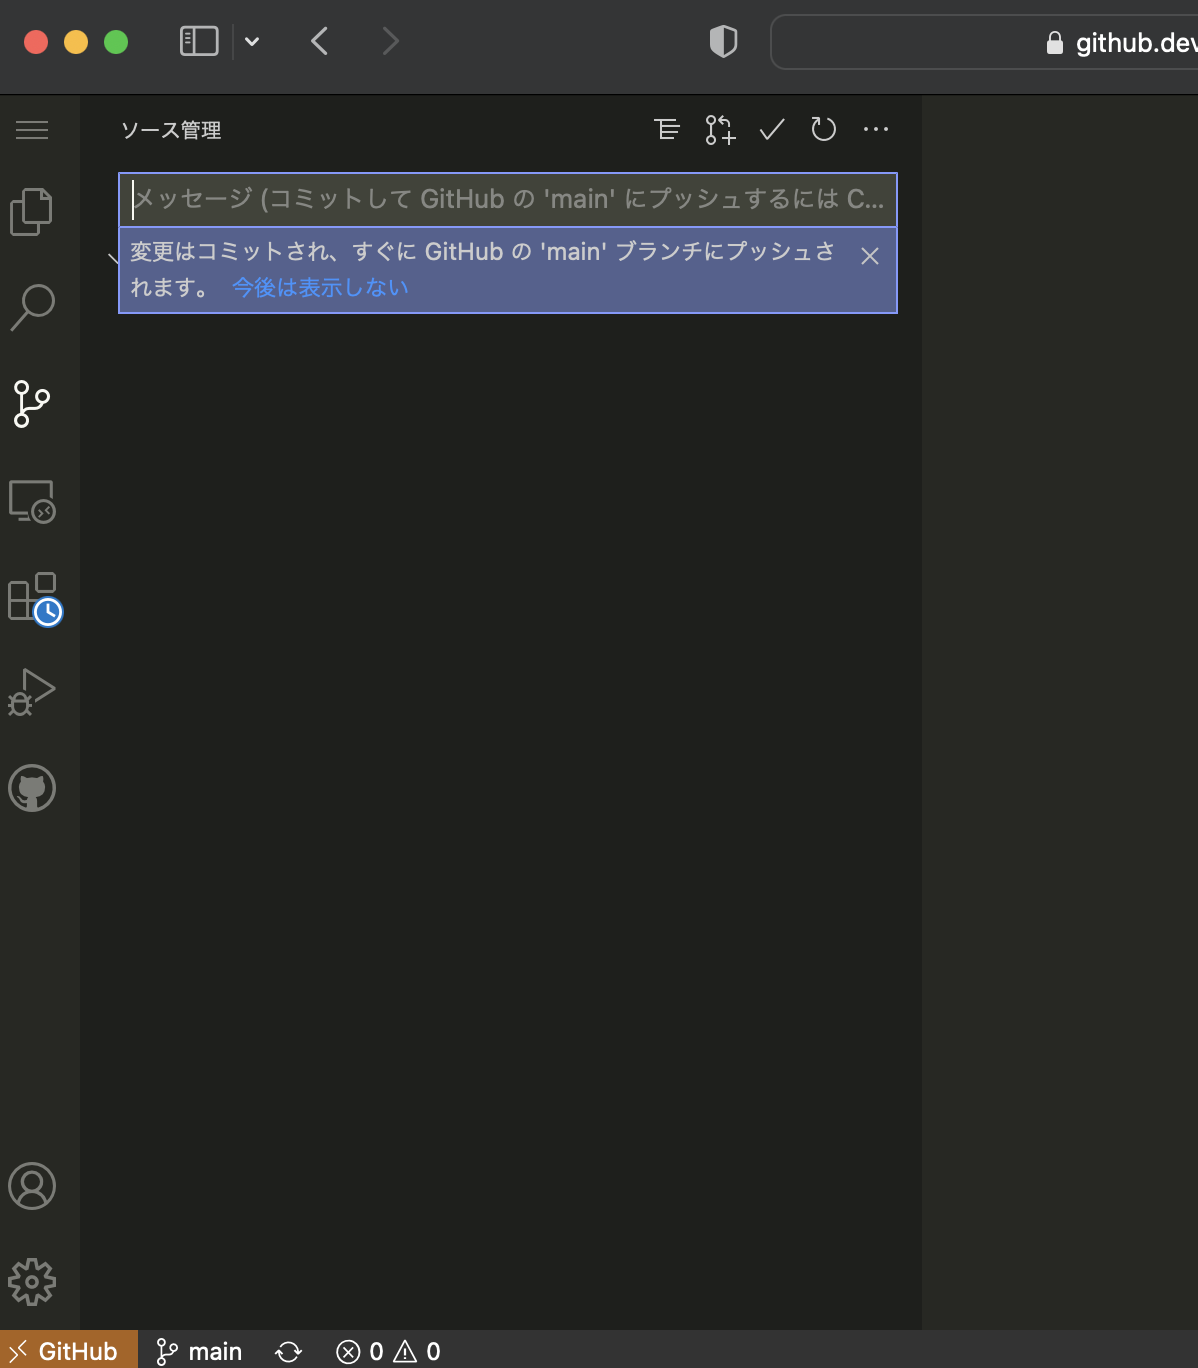1198x1368 pixels.
Task: Refresh the source control view
Action: [x=823, y=129]
